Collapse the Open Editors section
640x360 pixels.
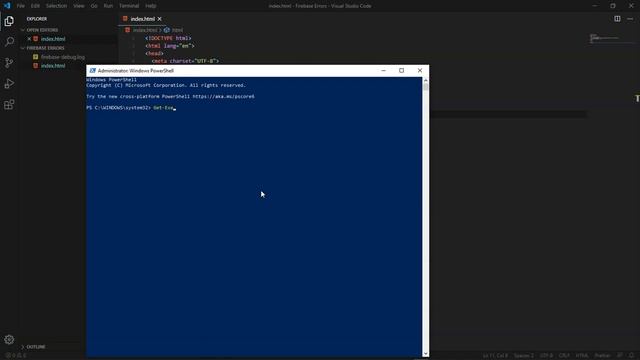click(x=42, y=30)
